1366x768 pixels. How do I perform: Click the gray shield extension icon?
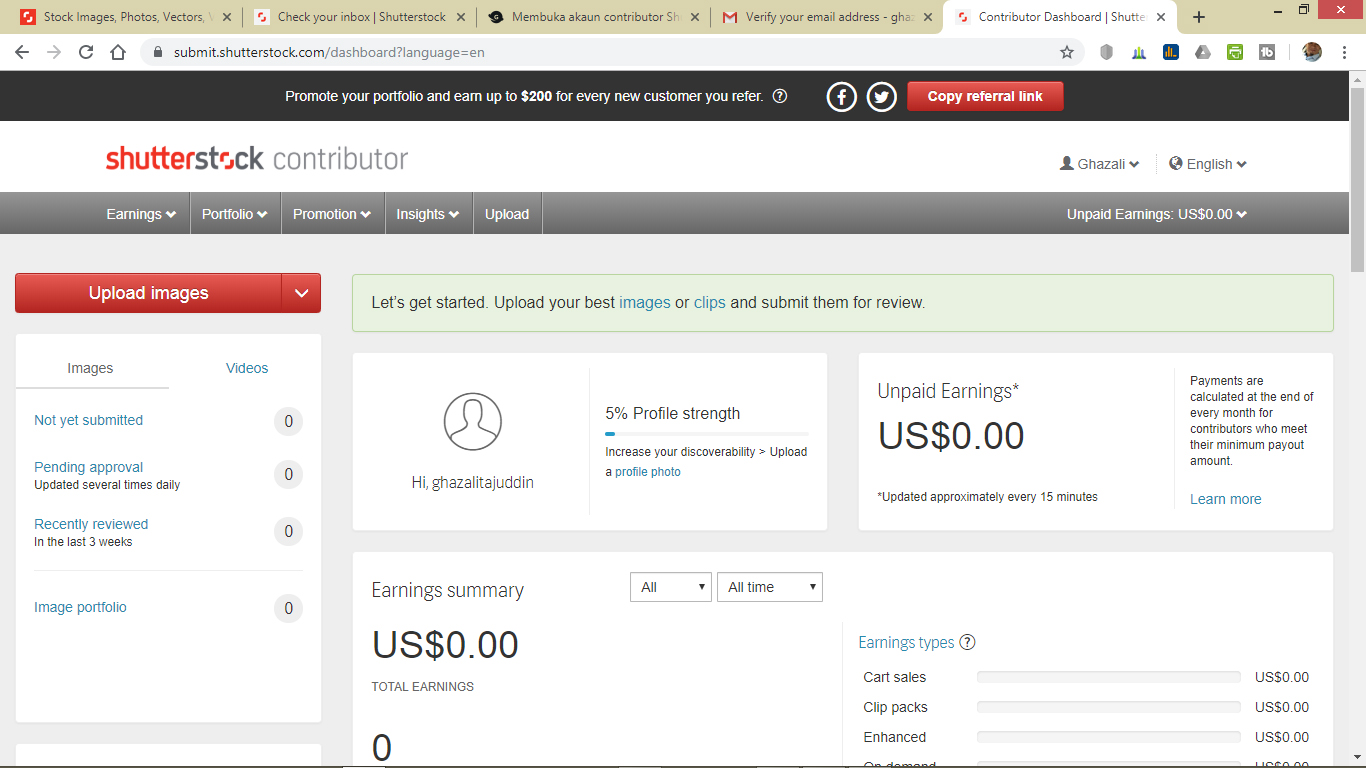click(x=1106, y=52)
